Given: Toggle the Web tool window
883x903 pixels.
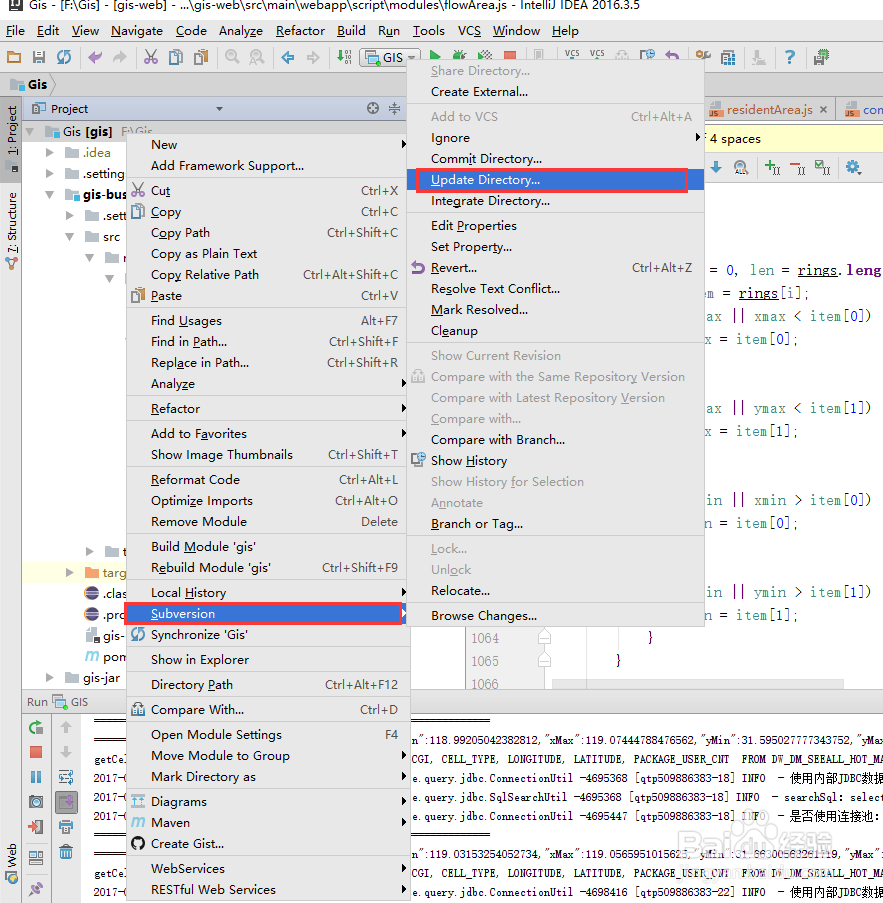Looking at the screenshot, I should (x=12, y=863).
